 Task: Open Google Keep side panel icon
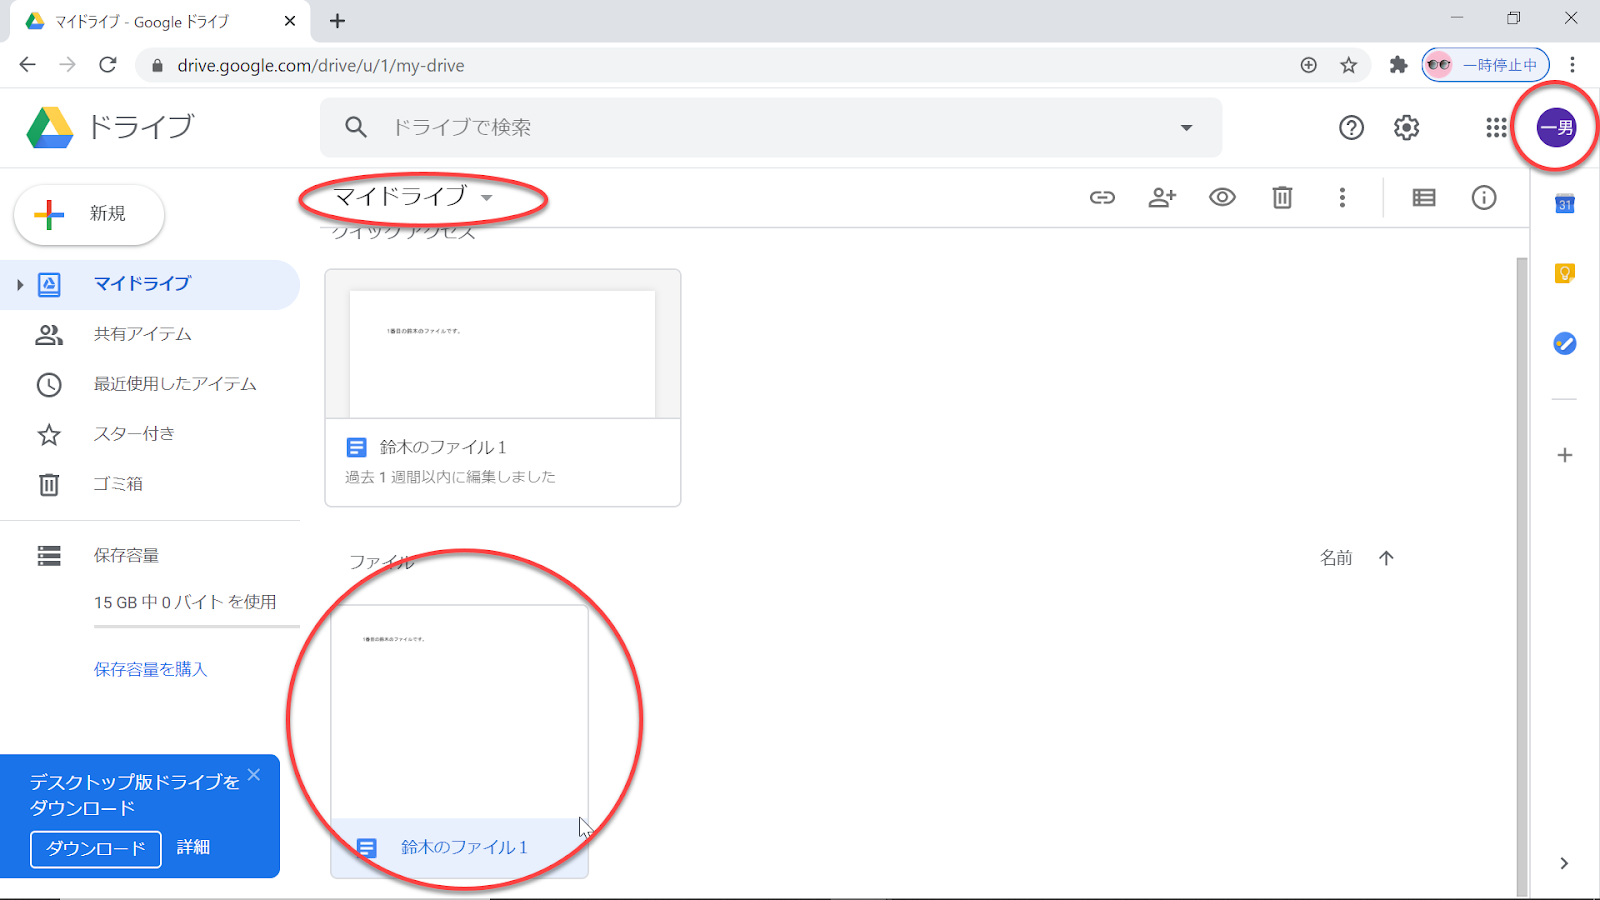tap(1565, 273)
